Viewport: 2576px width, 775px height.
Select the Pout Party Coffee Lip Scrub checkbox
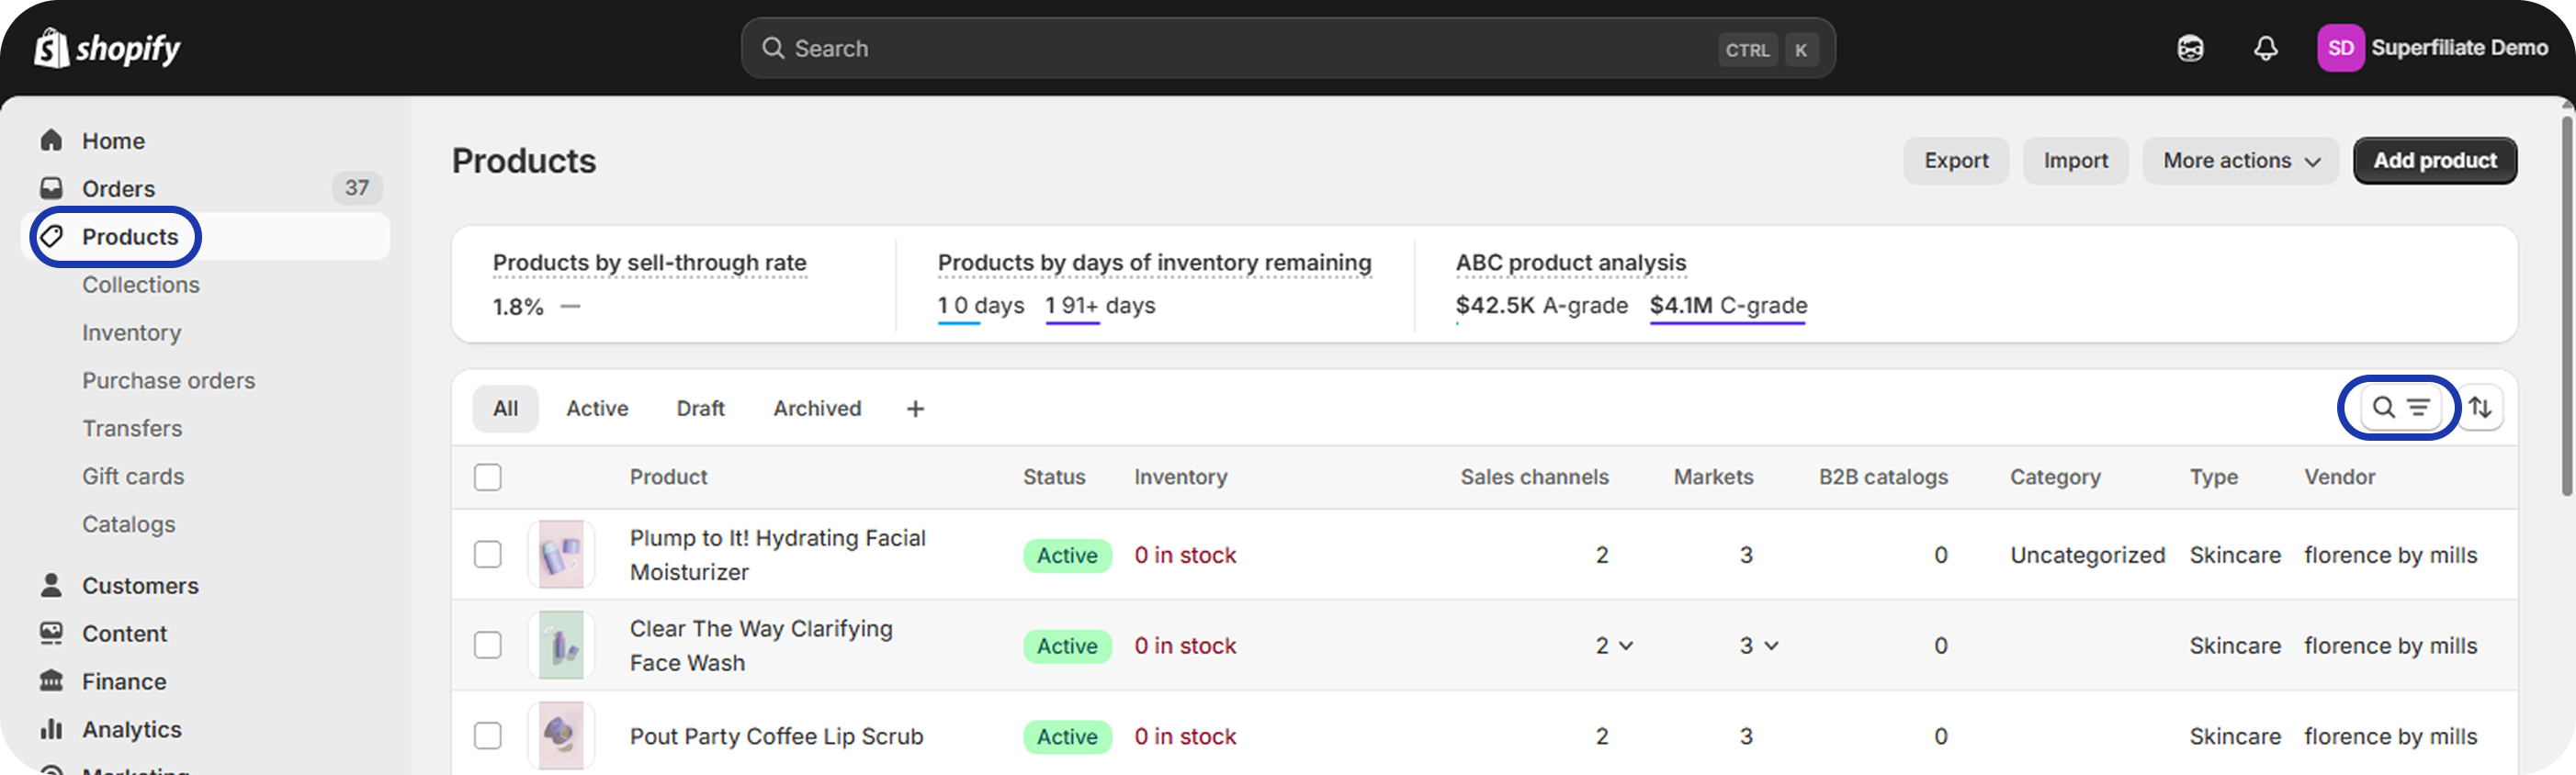pos(488,736)
